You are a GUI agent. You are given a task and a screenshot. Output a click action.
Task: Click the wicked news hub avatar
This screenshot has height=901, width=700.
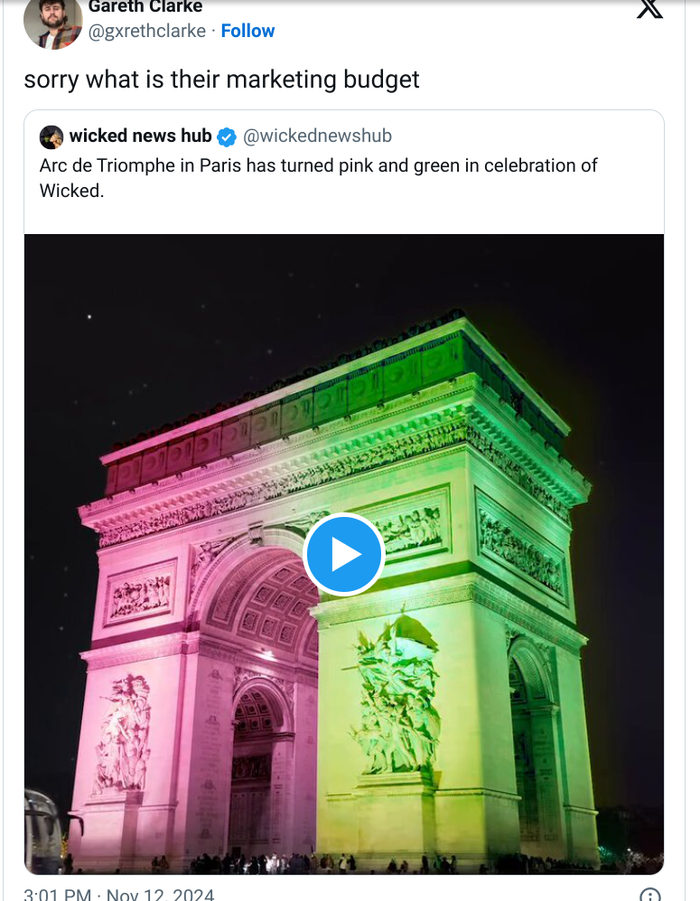52,137
